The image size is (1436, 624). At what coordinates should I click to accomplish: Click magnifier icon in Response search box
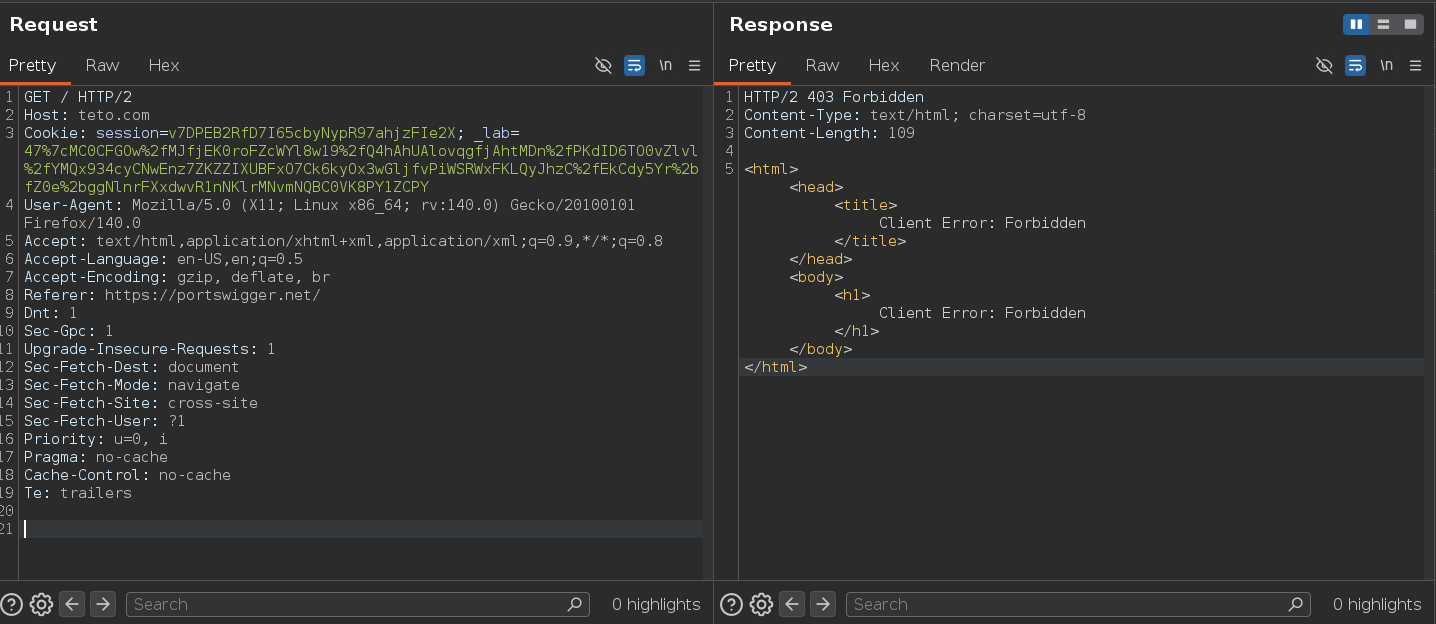click(x=1296, y=604)
